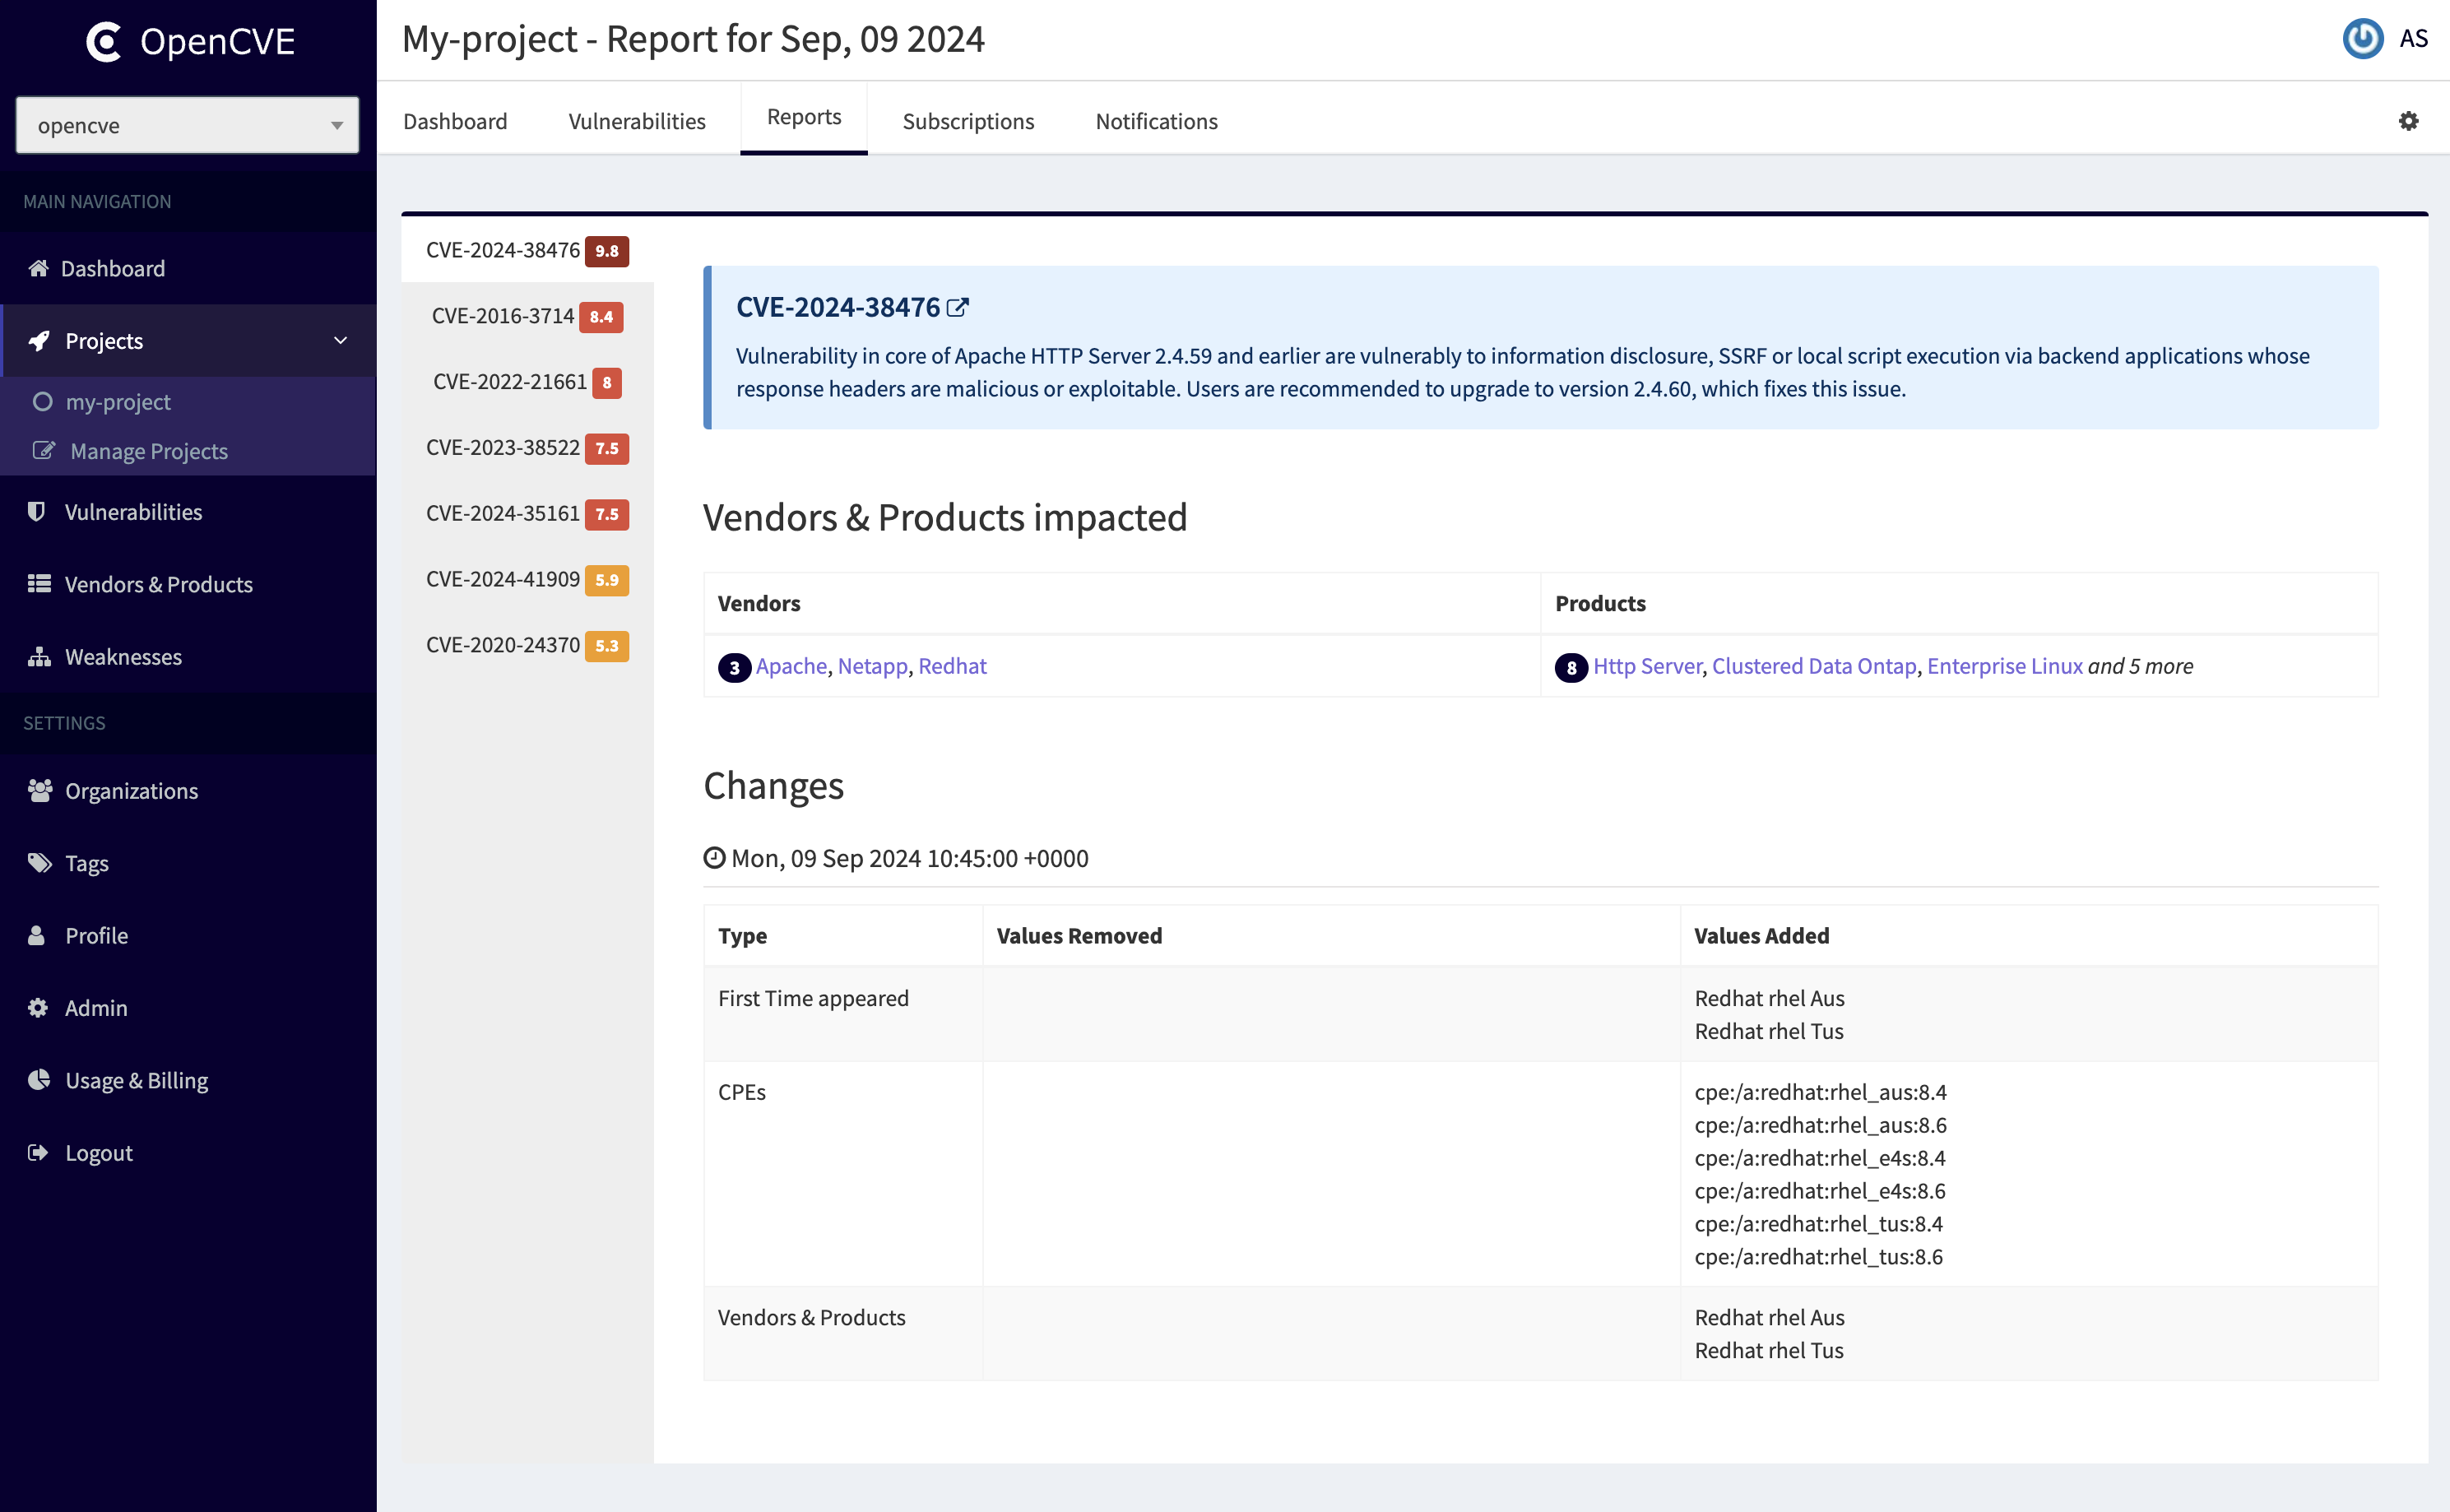
Task: Open external link icon beside CVE-2024-38476
Action: coord(957,308)
